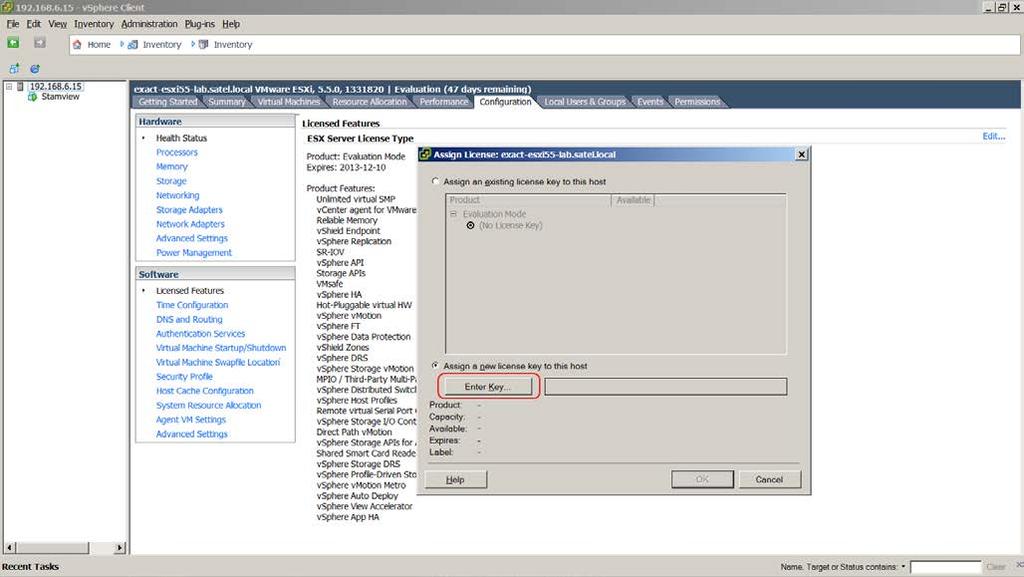Viewport: 1024px width, 577px height.
Task: Click the second Inventory breadcrumb icon
Action: pyautogui.click(x=203, y=44)
